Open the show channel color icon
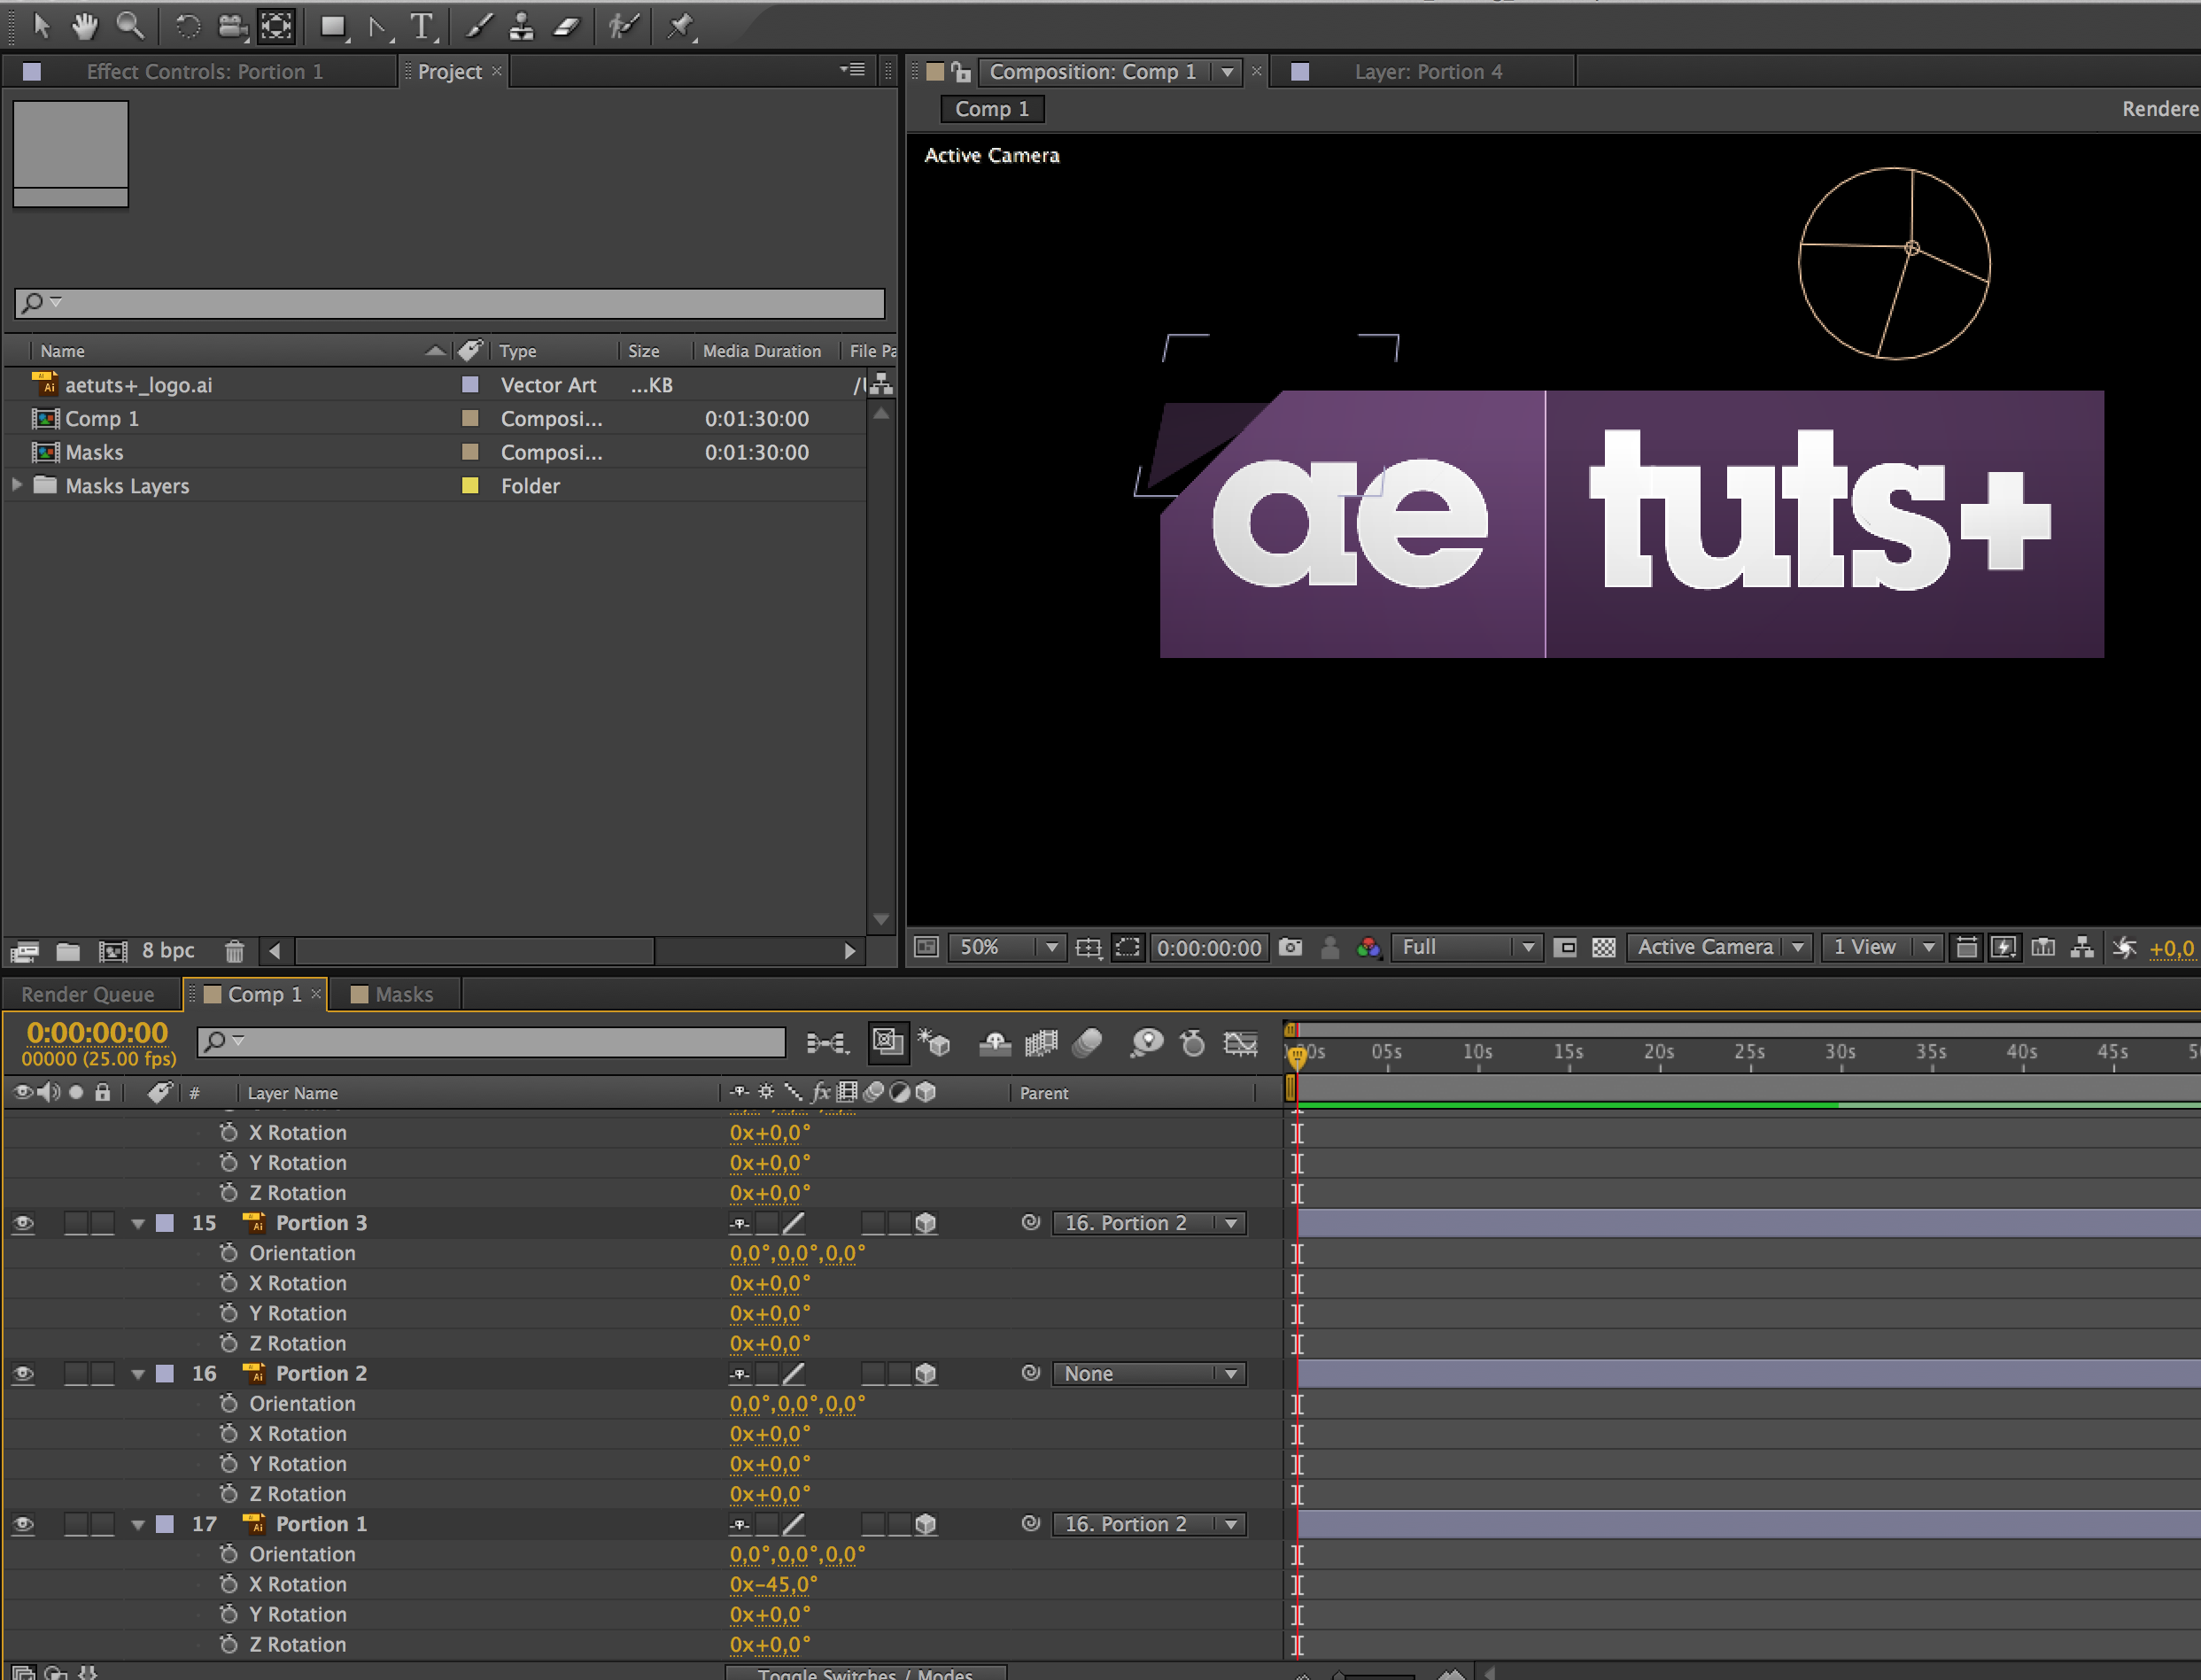The width and height of the screenshot is (2201, 1680). [x=1368, y=947]
